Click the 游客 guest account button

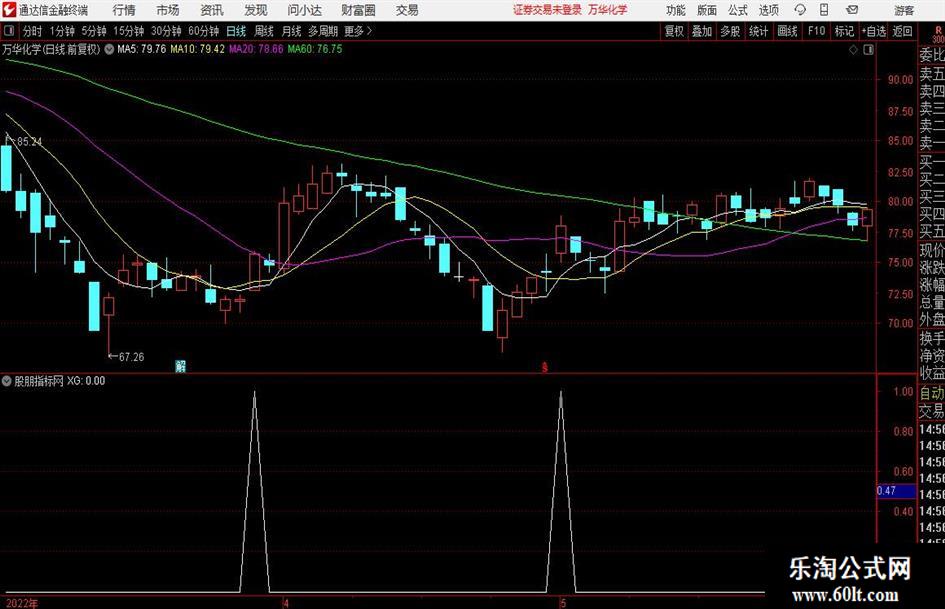point(903,10)
